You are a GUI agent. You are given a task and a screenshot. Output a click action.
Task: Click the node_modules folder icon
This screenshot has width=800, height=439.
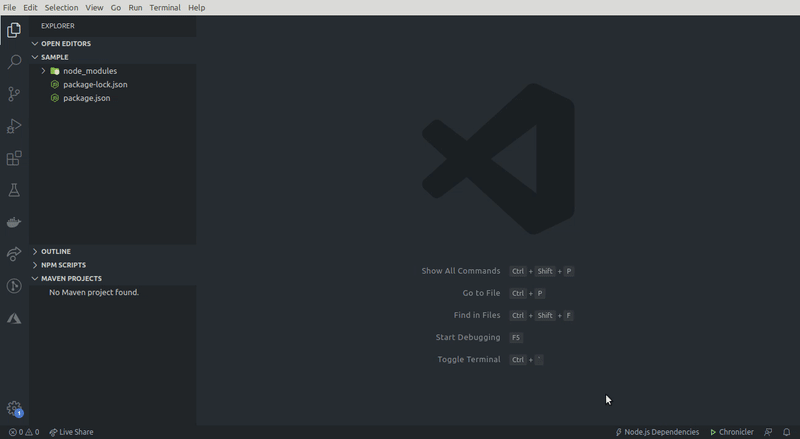(55, 71)
